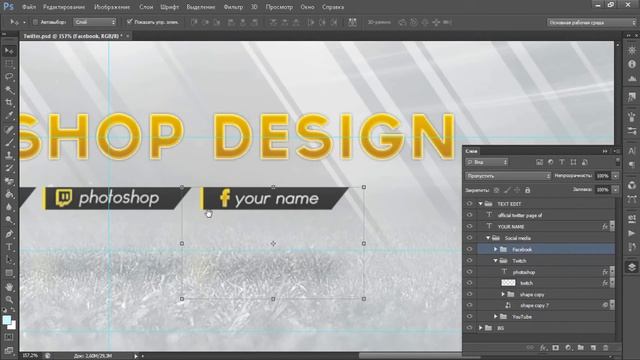Select the History Brush tool

point(9,168)
